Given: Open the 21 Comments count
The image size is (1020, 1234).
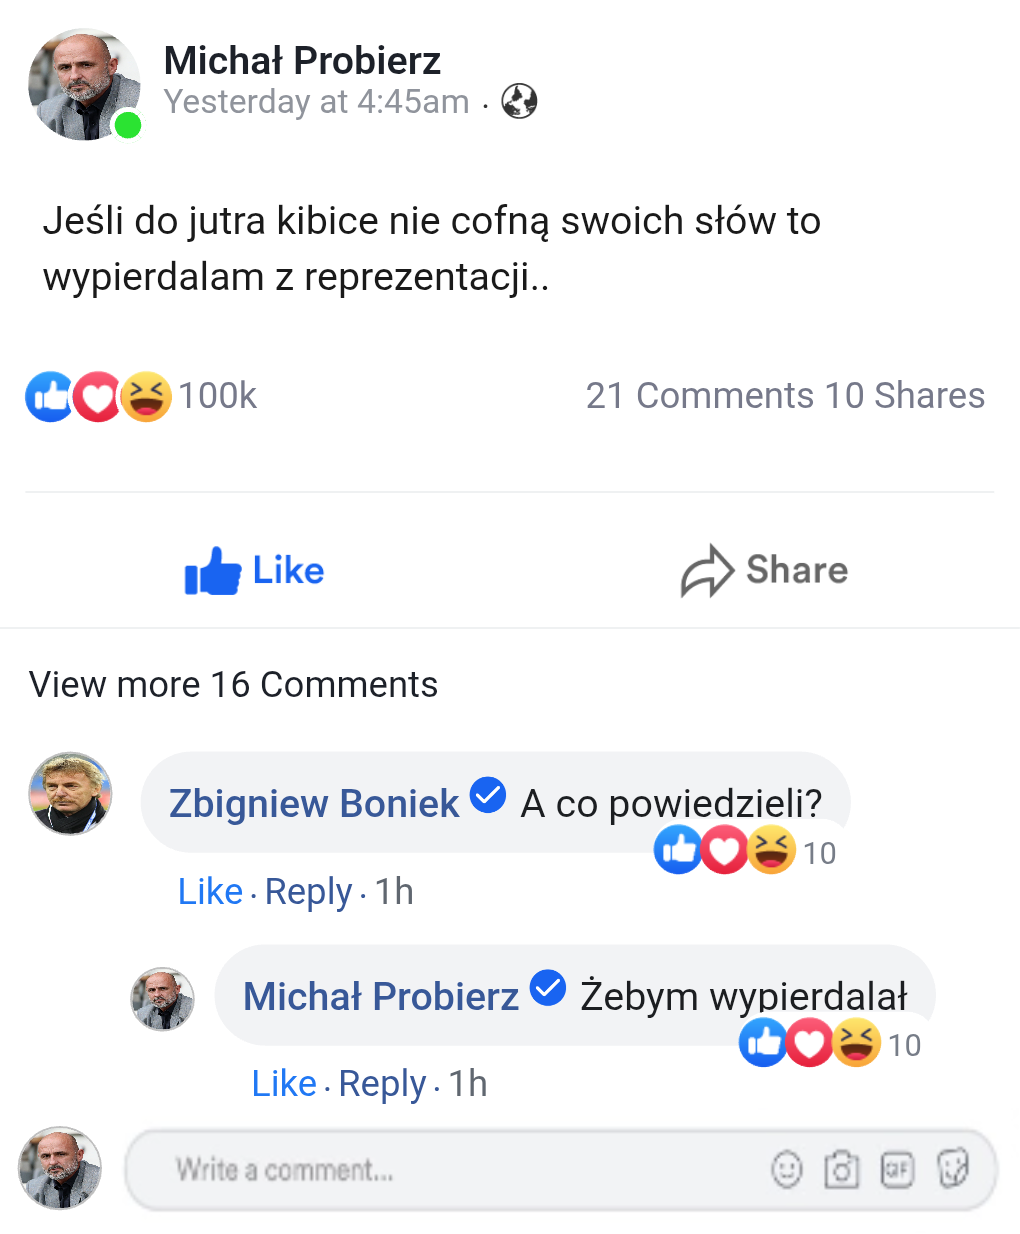Looking at the screenshot, I should [700, 396].
